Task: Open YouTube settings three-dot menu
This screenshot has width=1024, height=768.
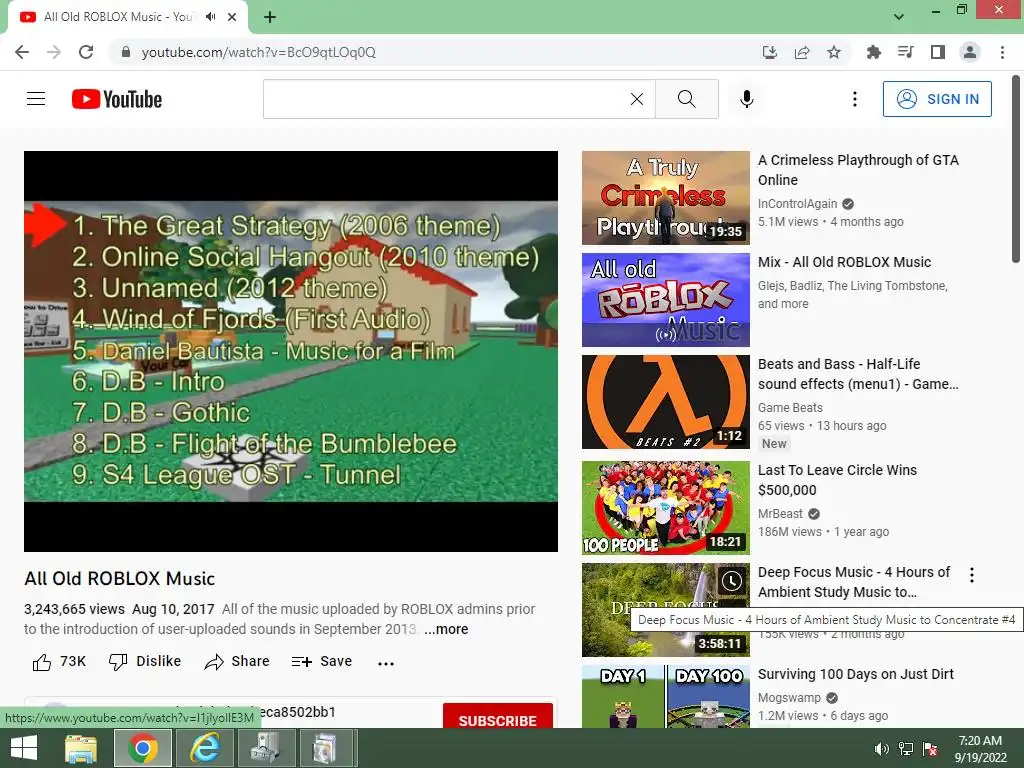Action: (x=854, y=99)
